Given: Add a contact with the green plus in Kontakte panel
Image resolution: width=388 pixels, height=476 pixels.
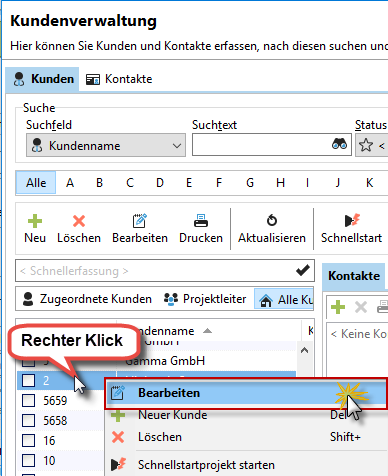Looking at the screenshot, I should (x=338, y=307).
